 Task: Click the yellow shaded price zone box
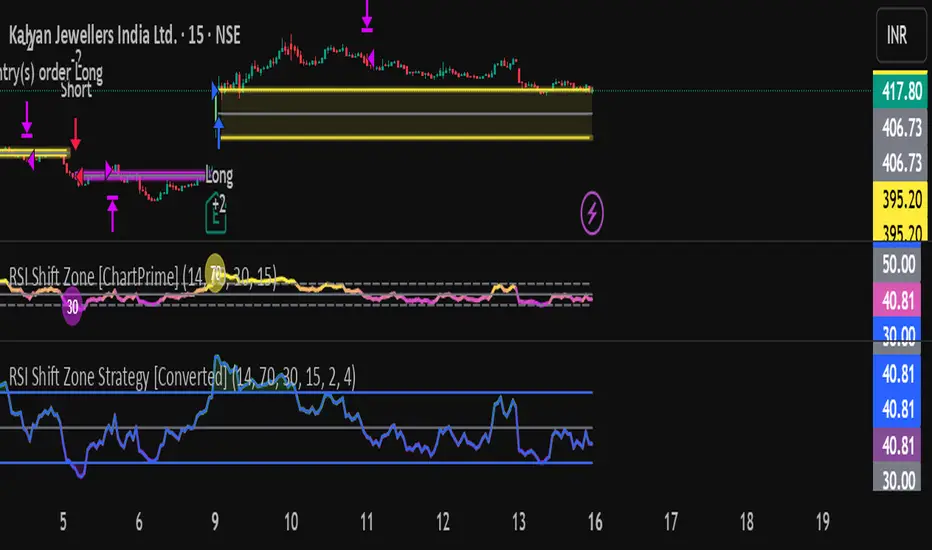[x=405, y=114]
